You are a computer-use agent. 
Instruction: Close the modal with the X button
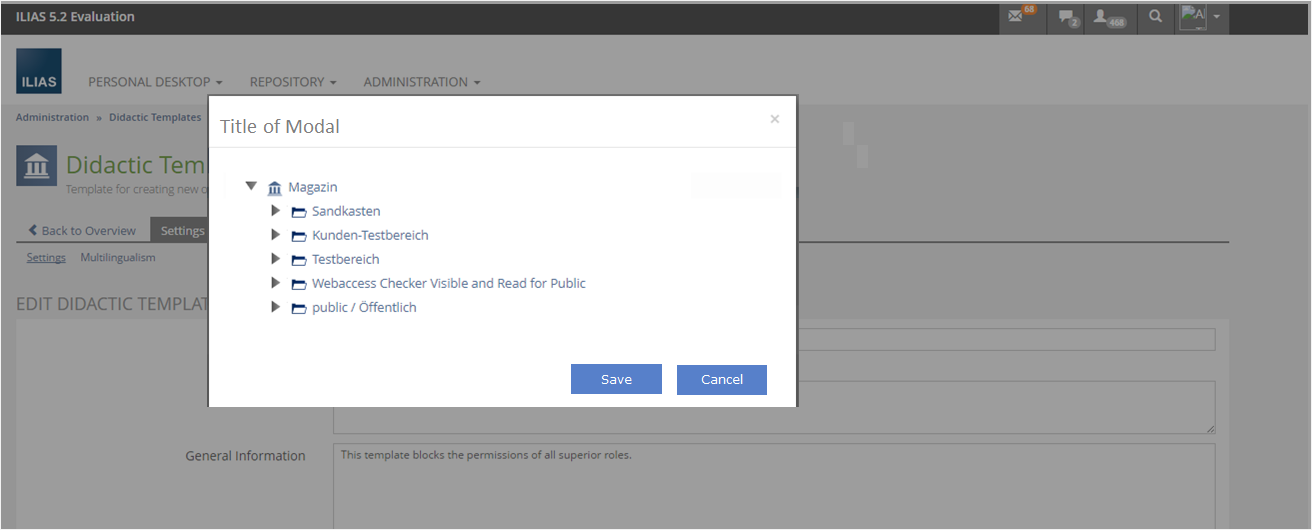[774, 119]
